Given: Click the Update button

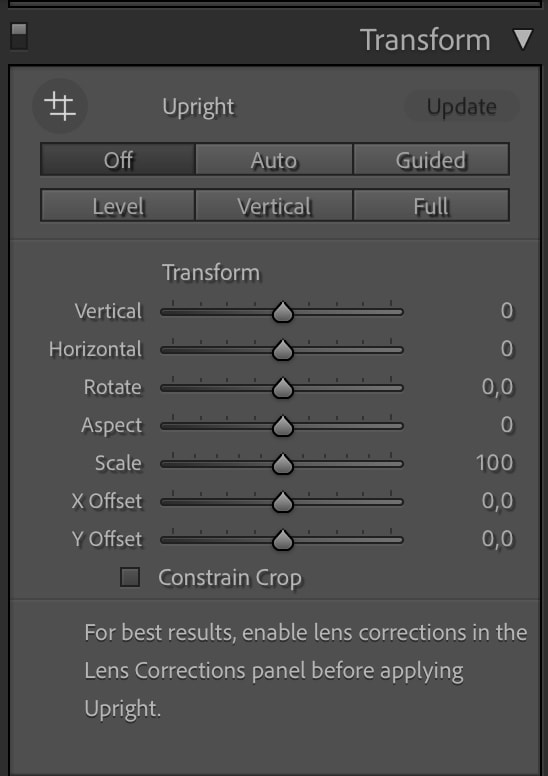Looking at the screenshot, I should (x=461, y=106).
